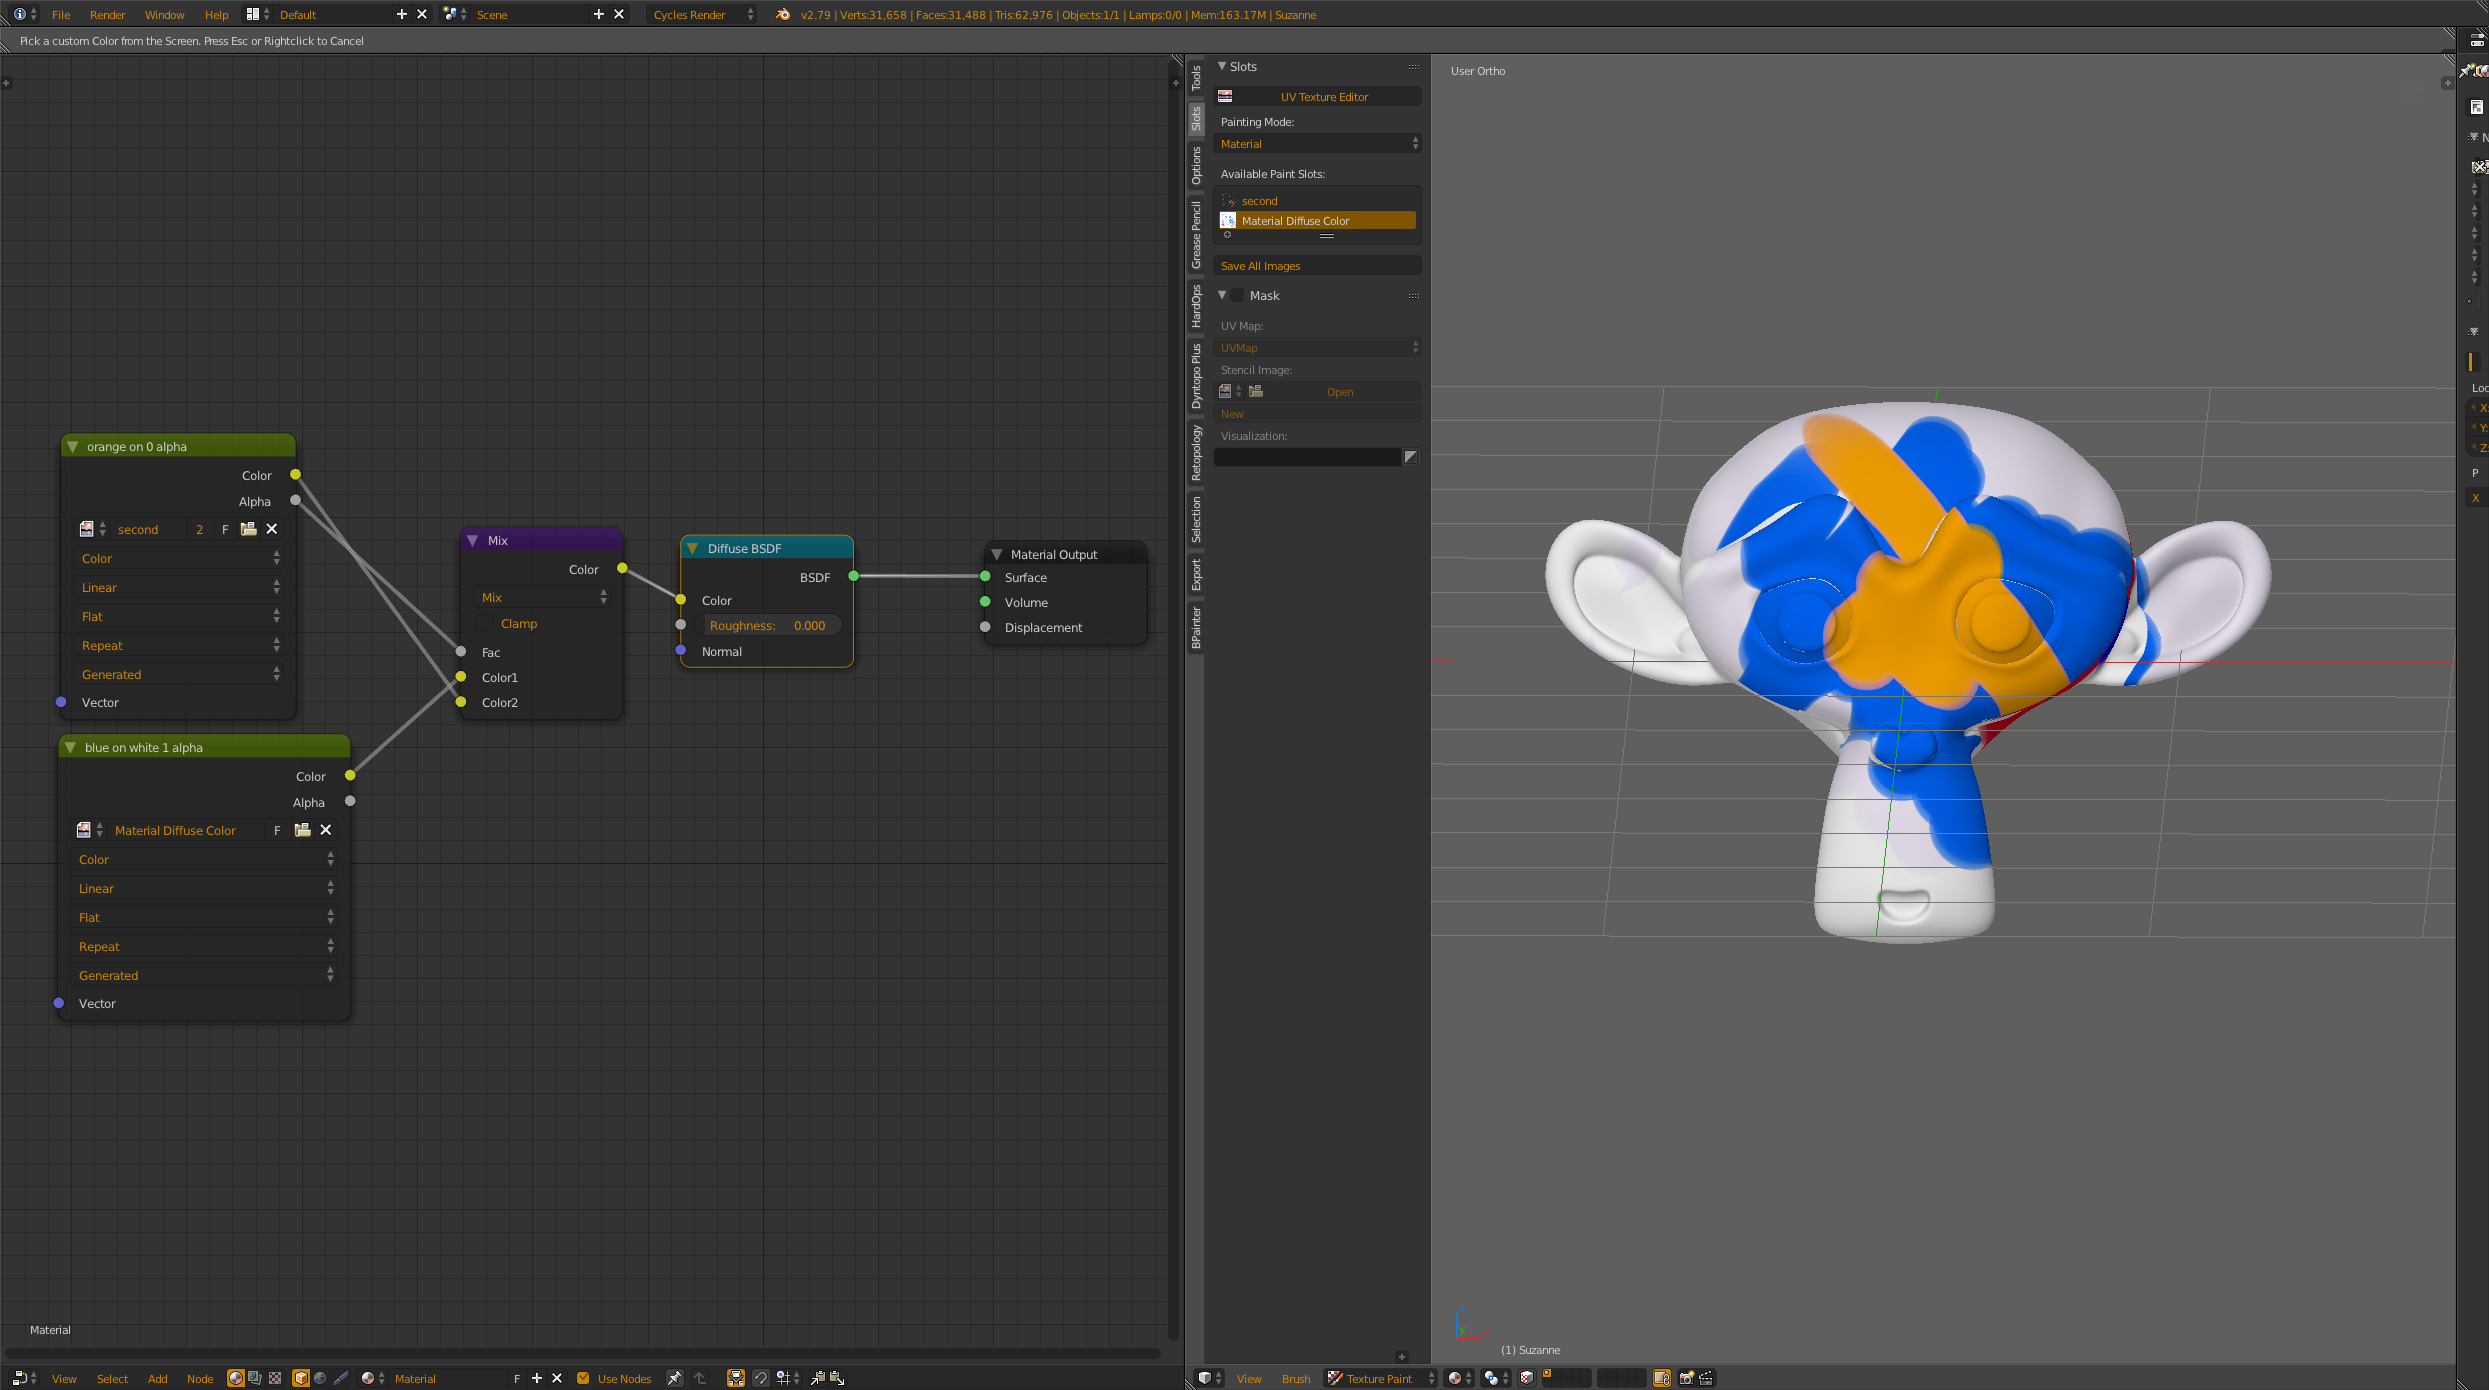The width and height of the screenshot is (2489, 1390).
Task: Unlink image in Material Diffuse Color node
Action: pyautogui.click(x=326, y=830)
